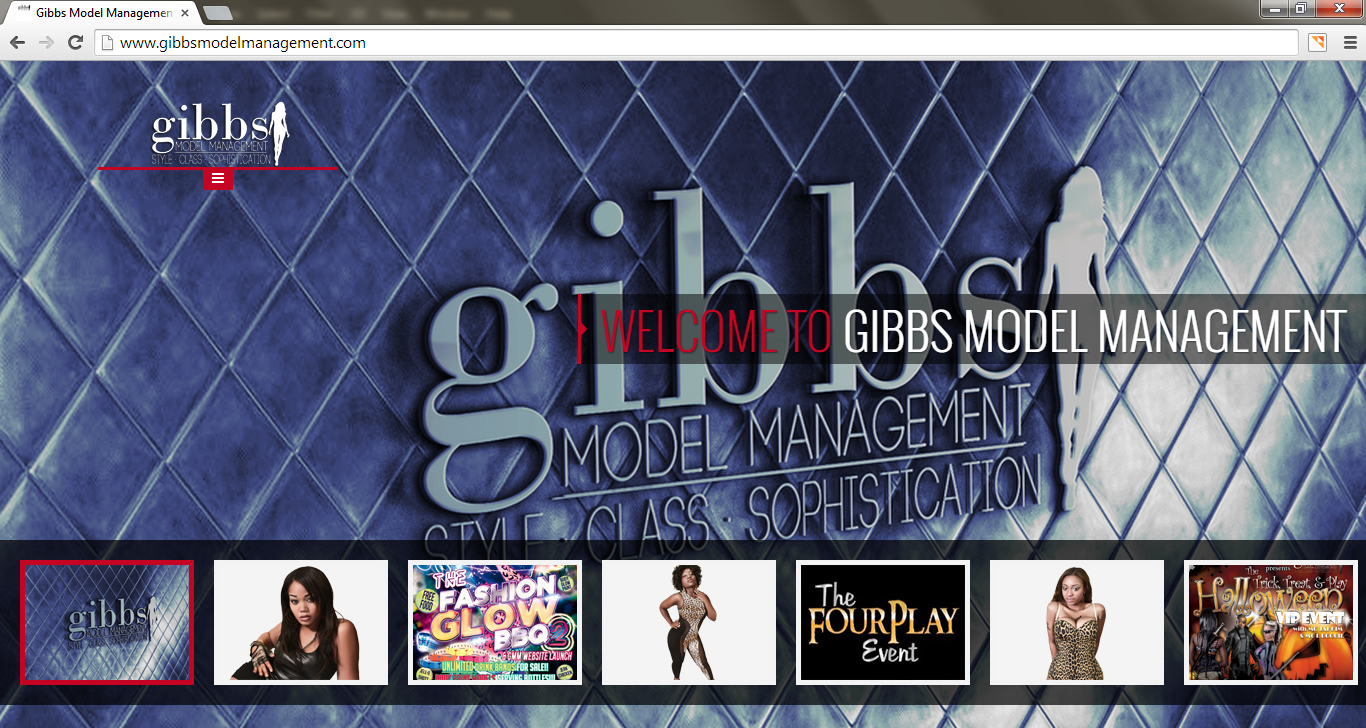The width and height of the screenshot is (1366, 728).
Task: Open the Fashion Glow BBQ flyer thumbnail
Action: pos(495,622)
